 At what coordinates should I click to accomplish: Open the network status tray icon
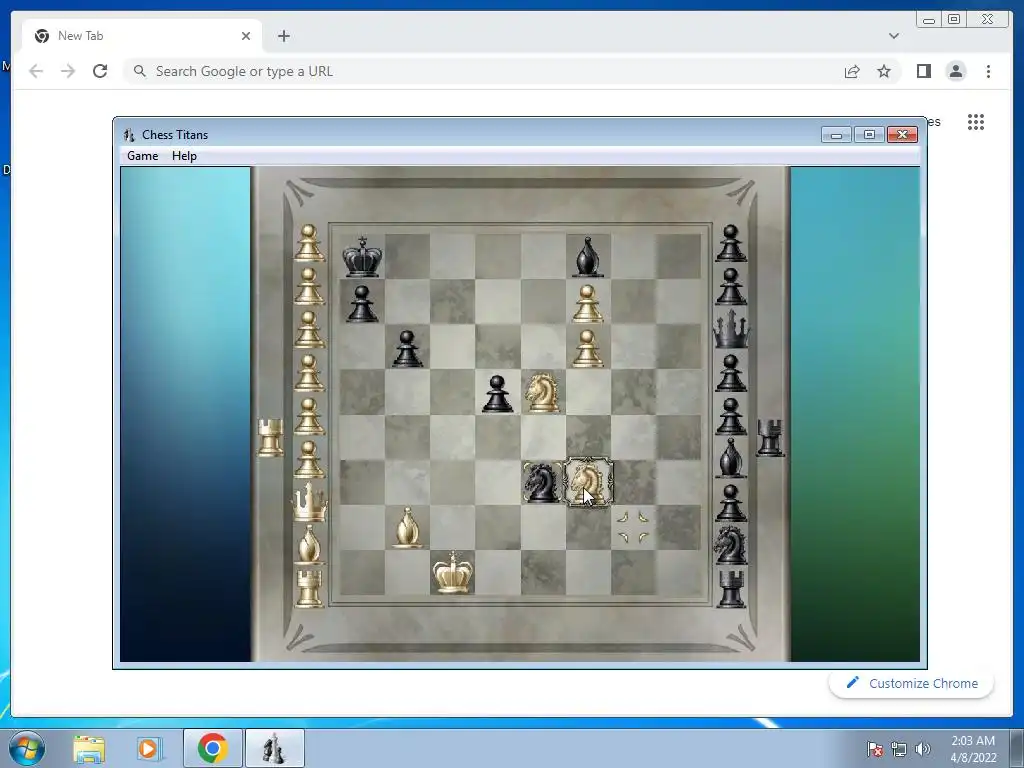(x=899, y=749)
